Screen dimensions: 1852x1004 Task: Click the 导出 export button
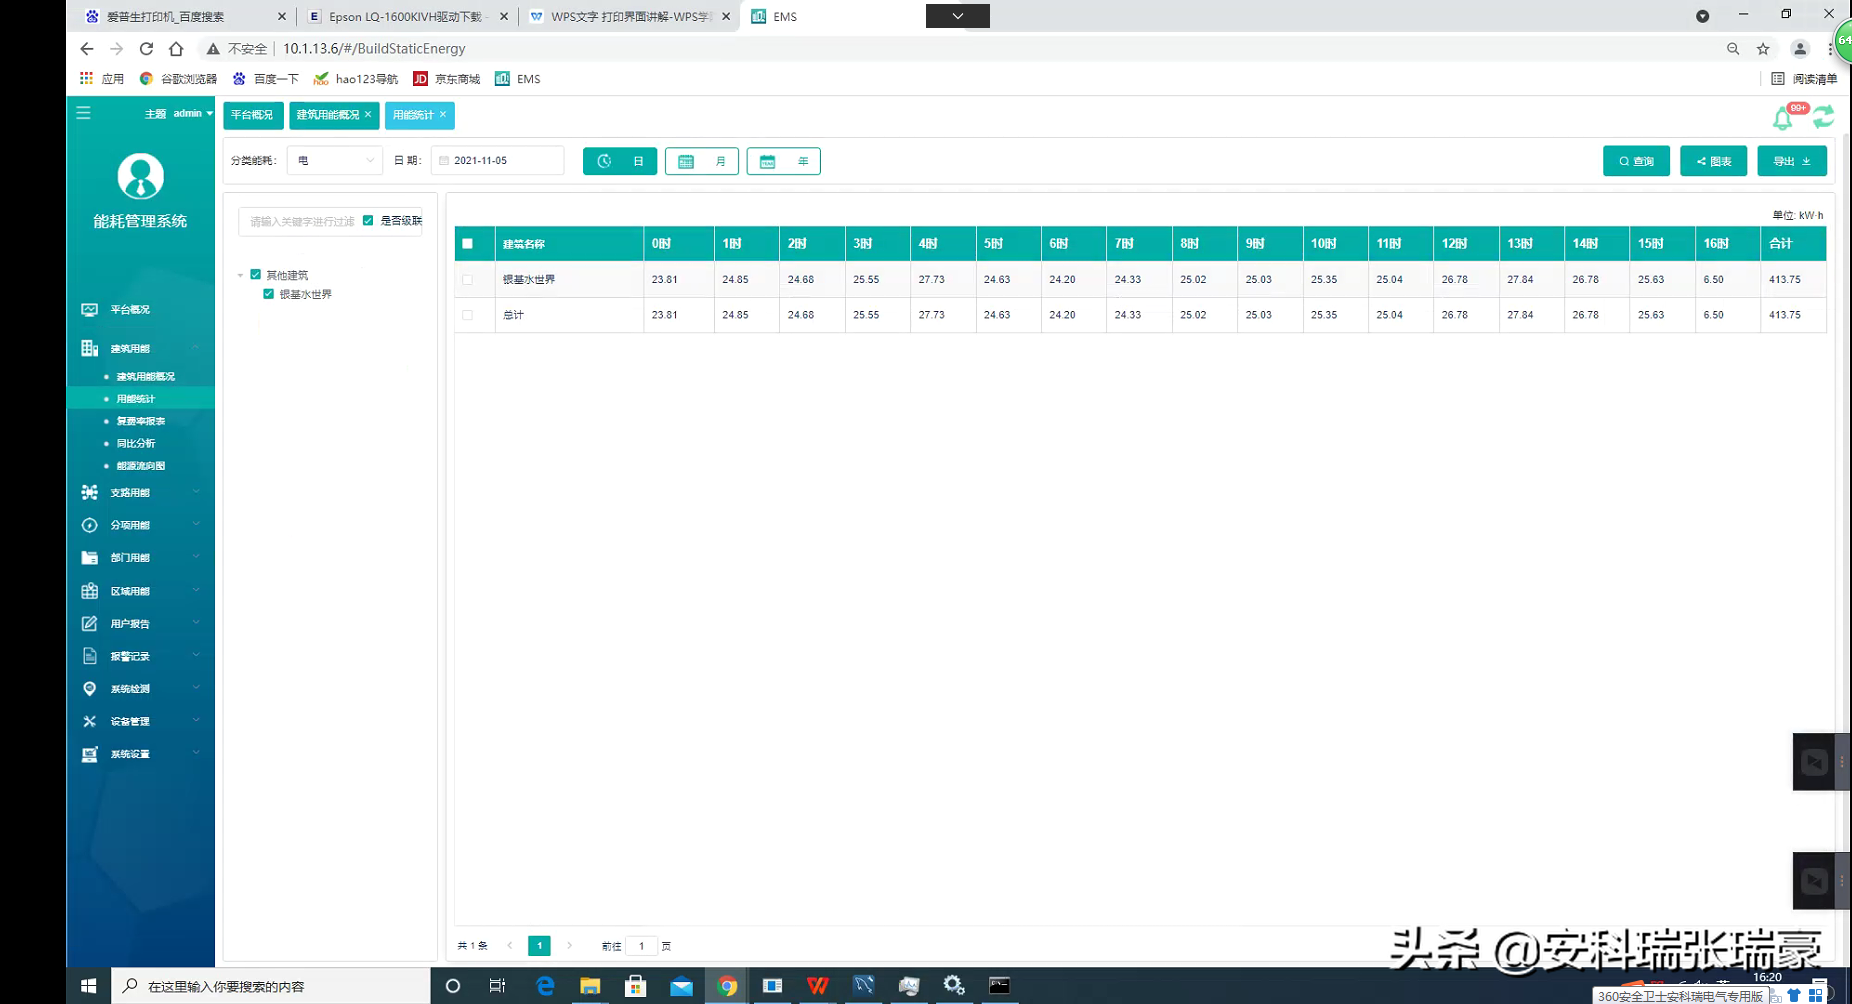[x=1792, y=161]
